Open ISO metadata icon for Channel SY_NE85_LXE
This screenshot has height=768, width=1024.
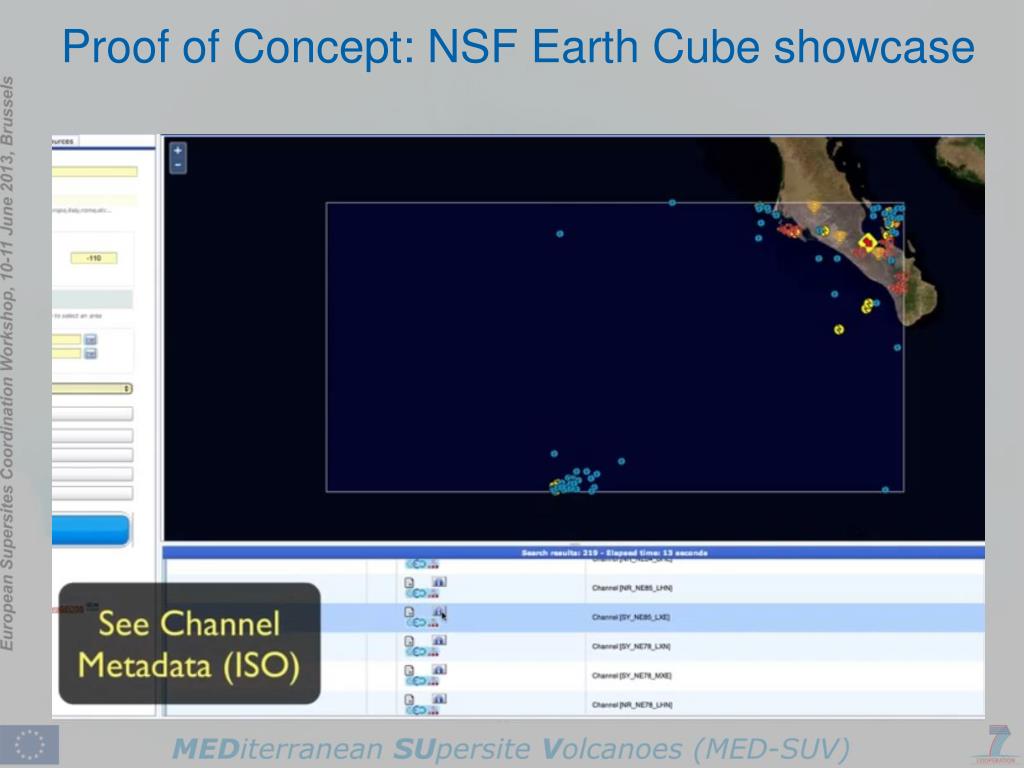click(440, 611)
